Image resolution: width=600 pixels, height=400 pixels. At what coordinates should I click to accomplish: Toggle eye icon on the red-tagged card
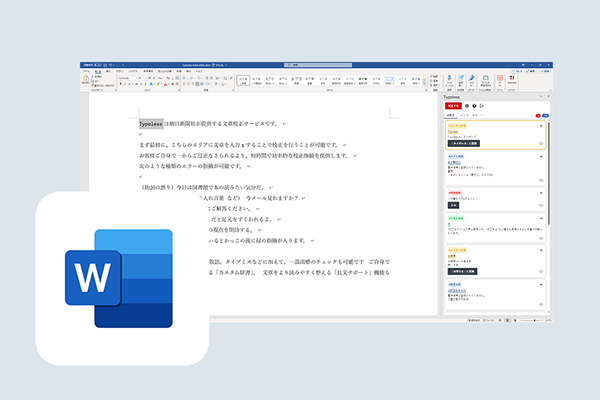pos(541,205)
